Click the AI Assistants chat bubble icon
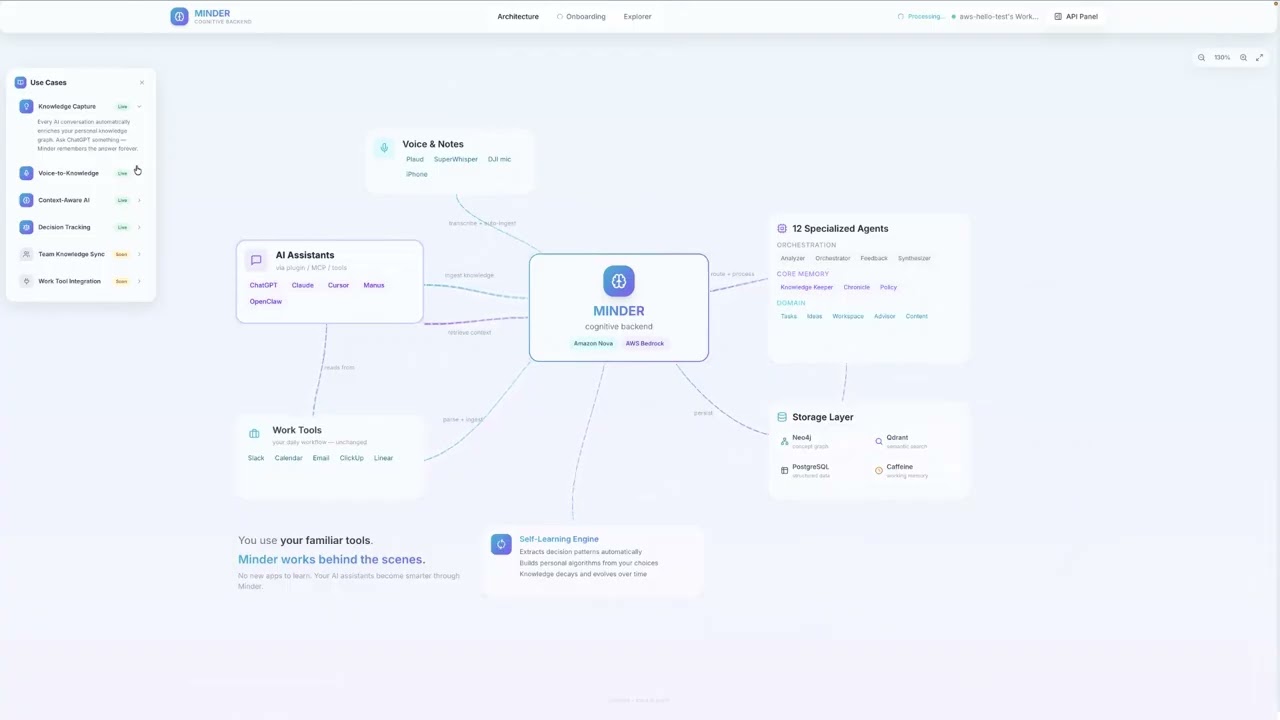 click(256, 260)
